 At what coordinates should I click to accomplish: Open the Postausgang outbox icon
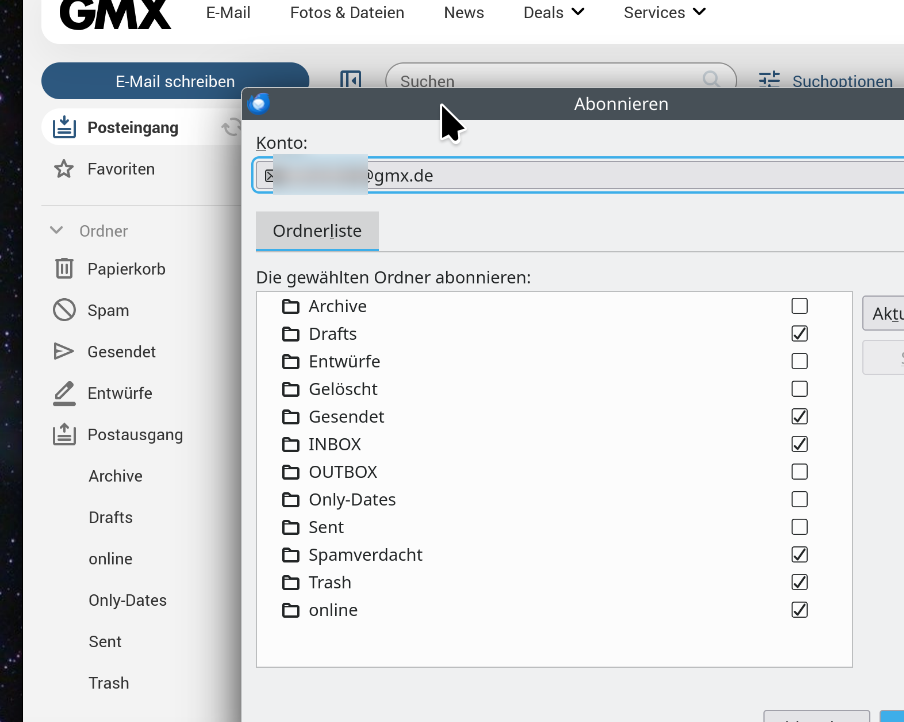[x=64, y=434]
